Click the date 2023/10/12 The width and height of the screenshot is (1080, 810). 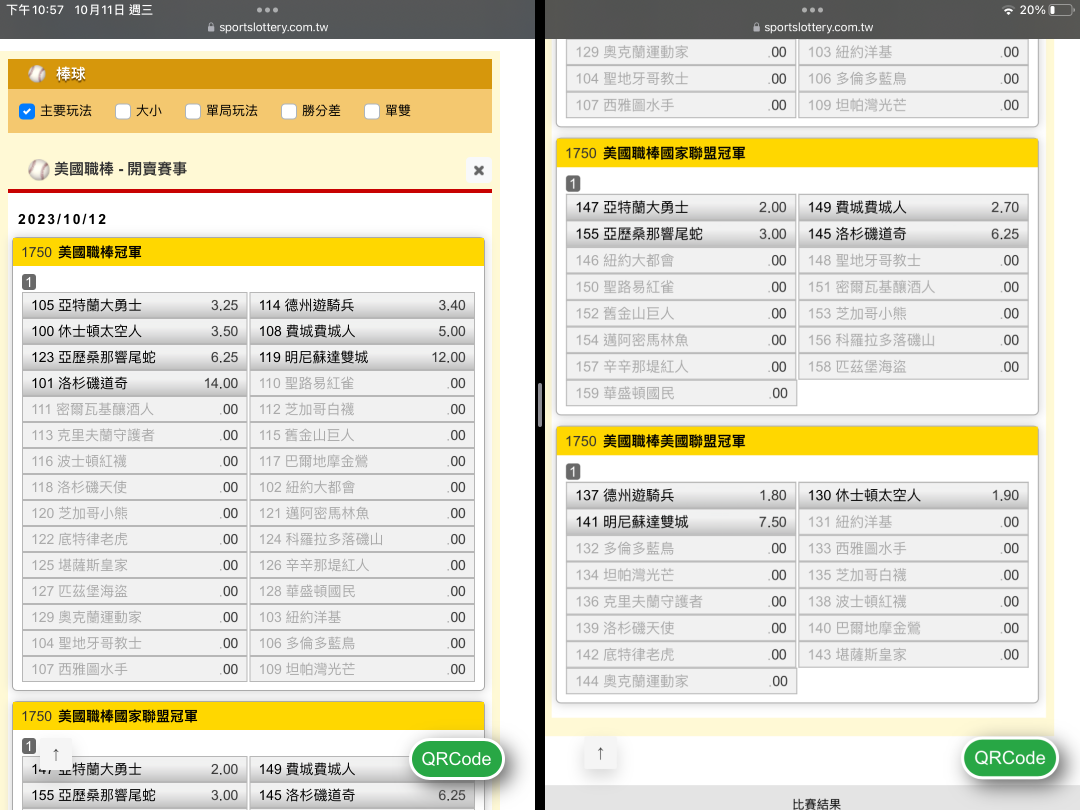[63, 219]
